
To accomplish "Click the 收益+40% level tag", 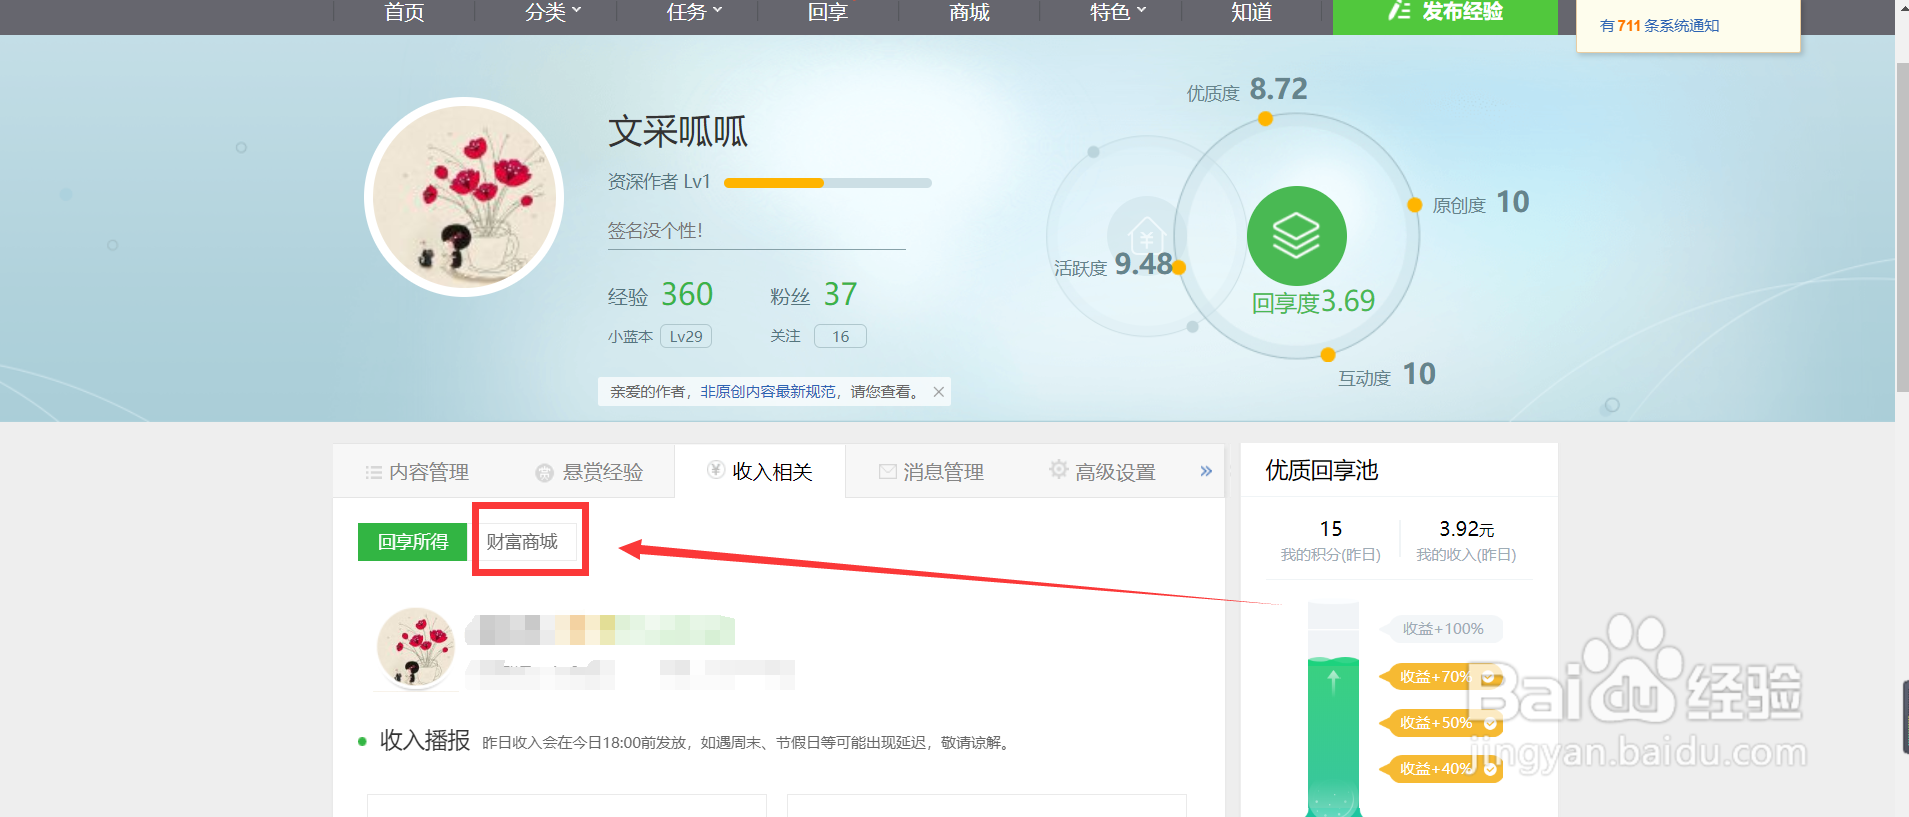I will 1441,769.
